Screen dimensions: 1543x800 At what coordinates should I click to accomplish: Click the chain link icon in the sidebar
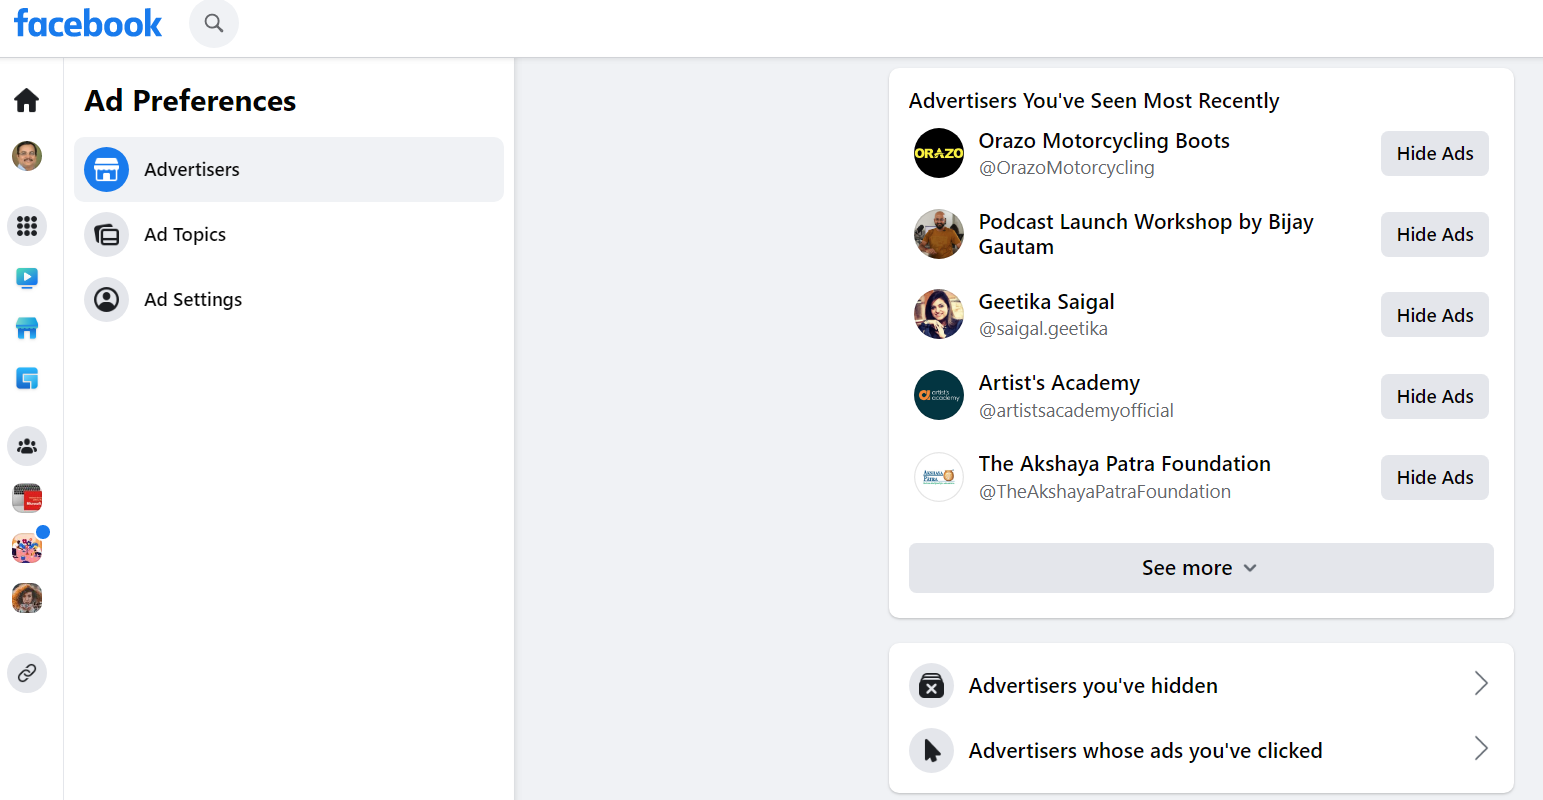click(27, 673)
